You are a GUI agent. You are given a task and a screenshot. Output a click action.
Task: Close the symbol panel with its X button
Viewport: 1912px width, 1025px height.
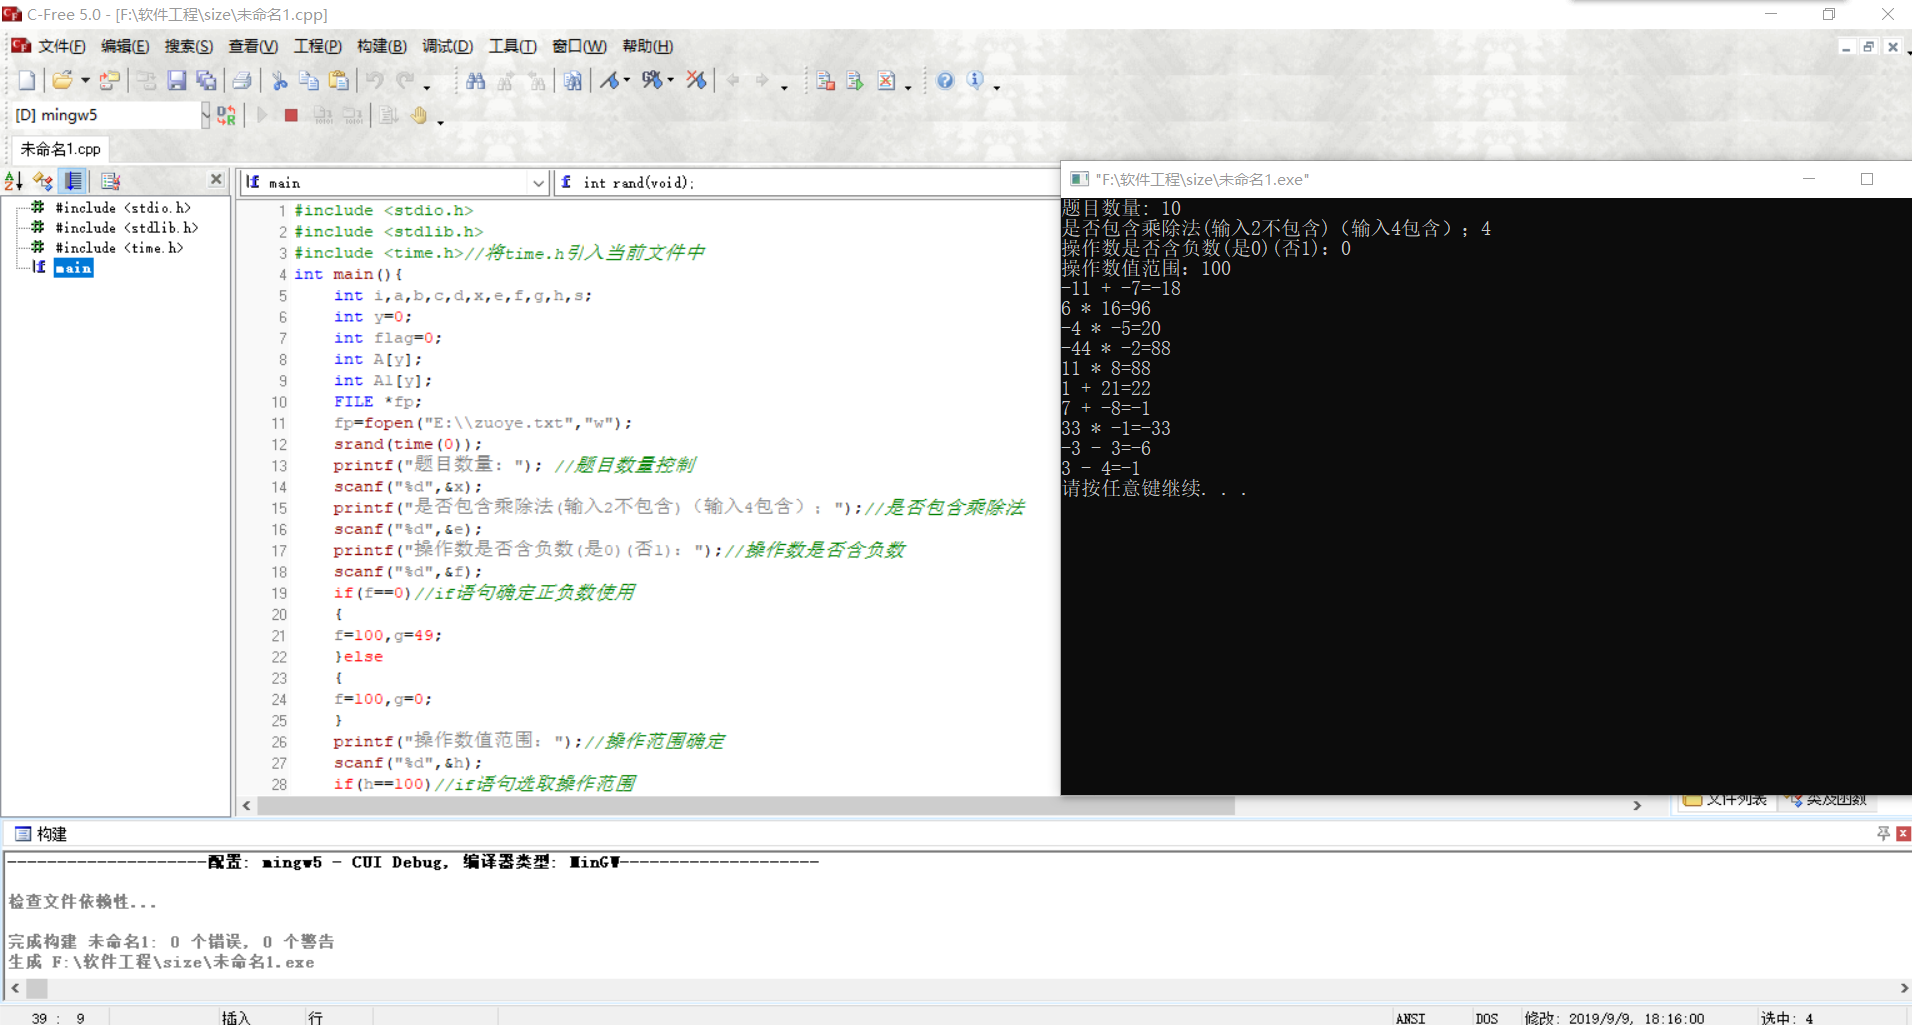click(x=216, y=179)
